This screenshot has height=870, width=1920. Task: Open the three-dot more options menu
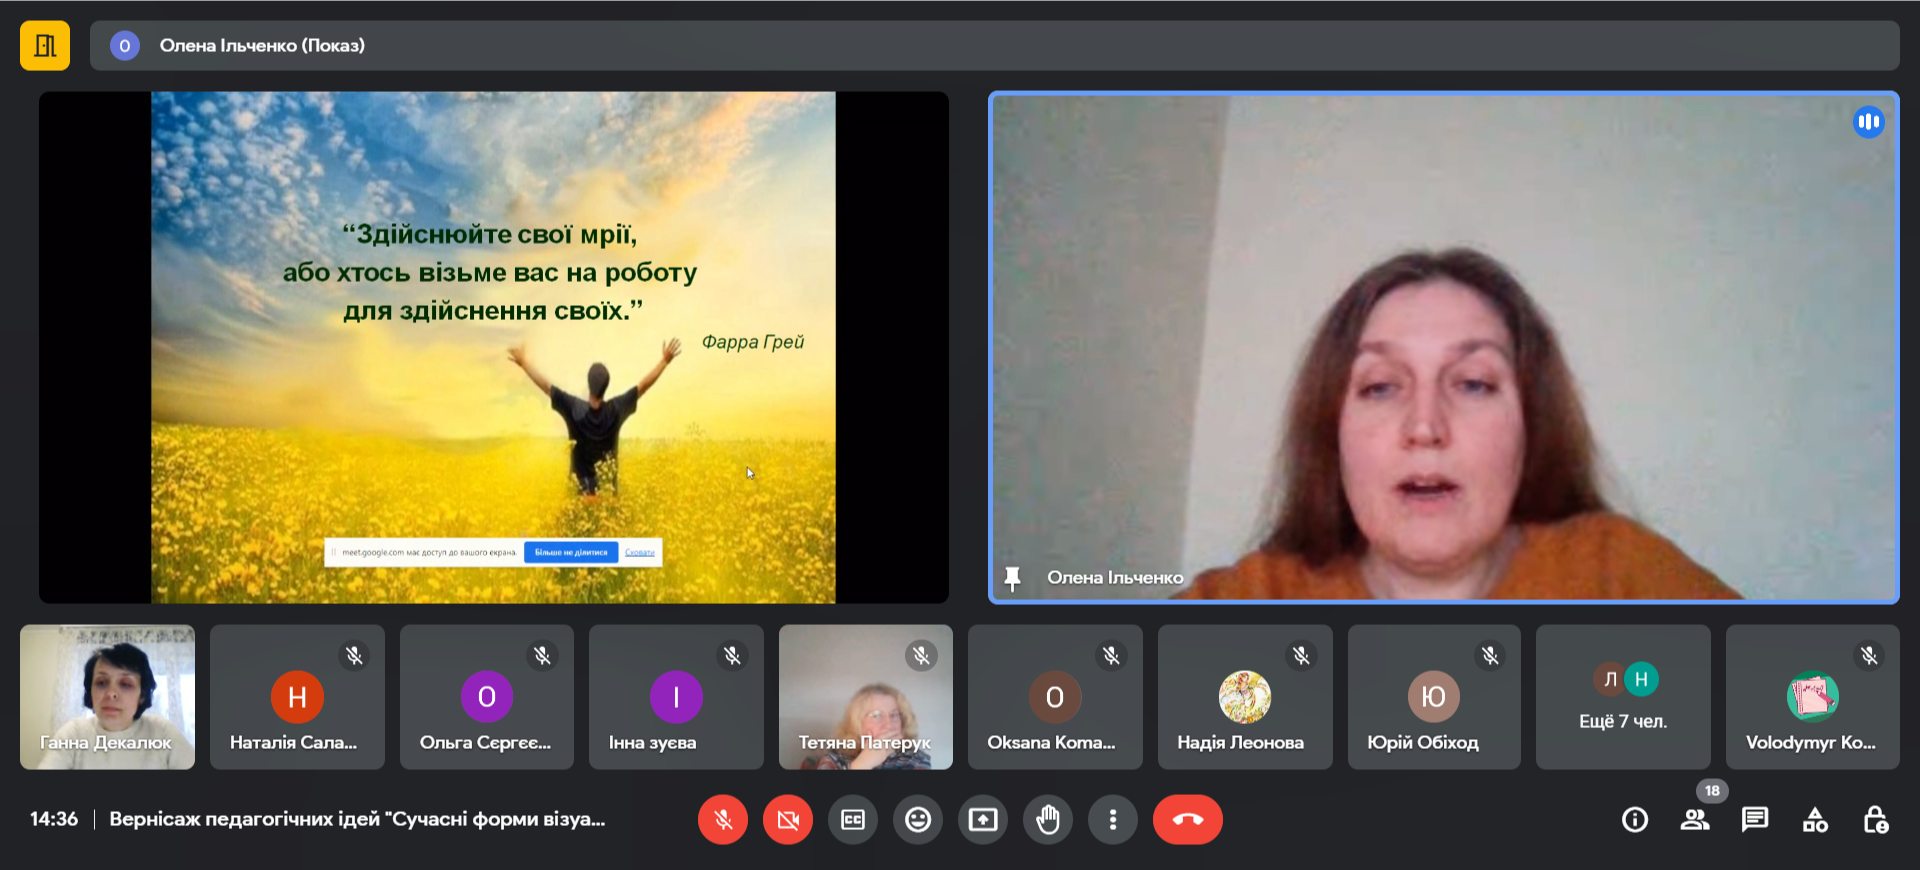(x=1113, y=820)
